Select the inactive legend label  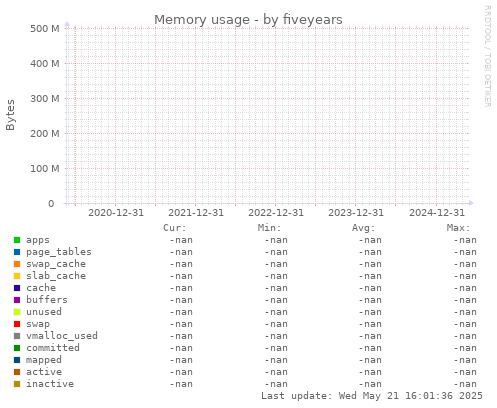coord(50,384)
